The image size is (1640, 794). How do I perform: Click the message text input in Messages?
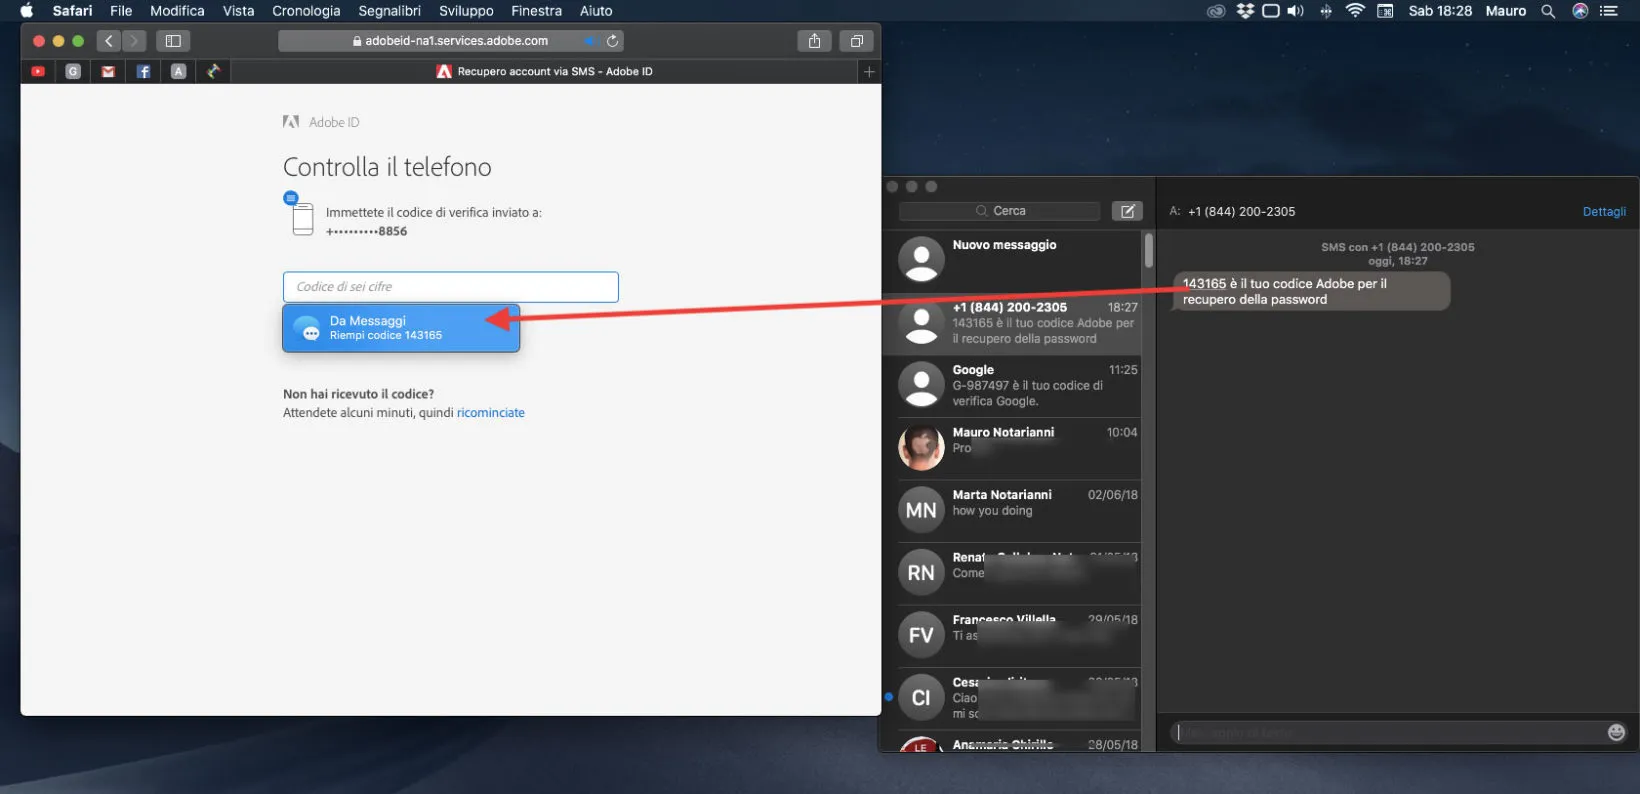point(1388,733)
